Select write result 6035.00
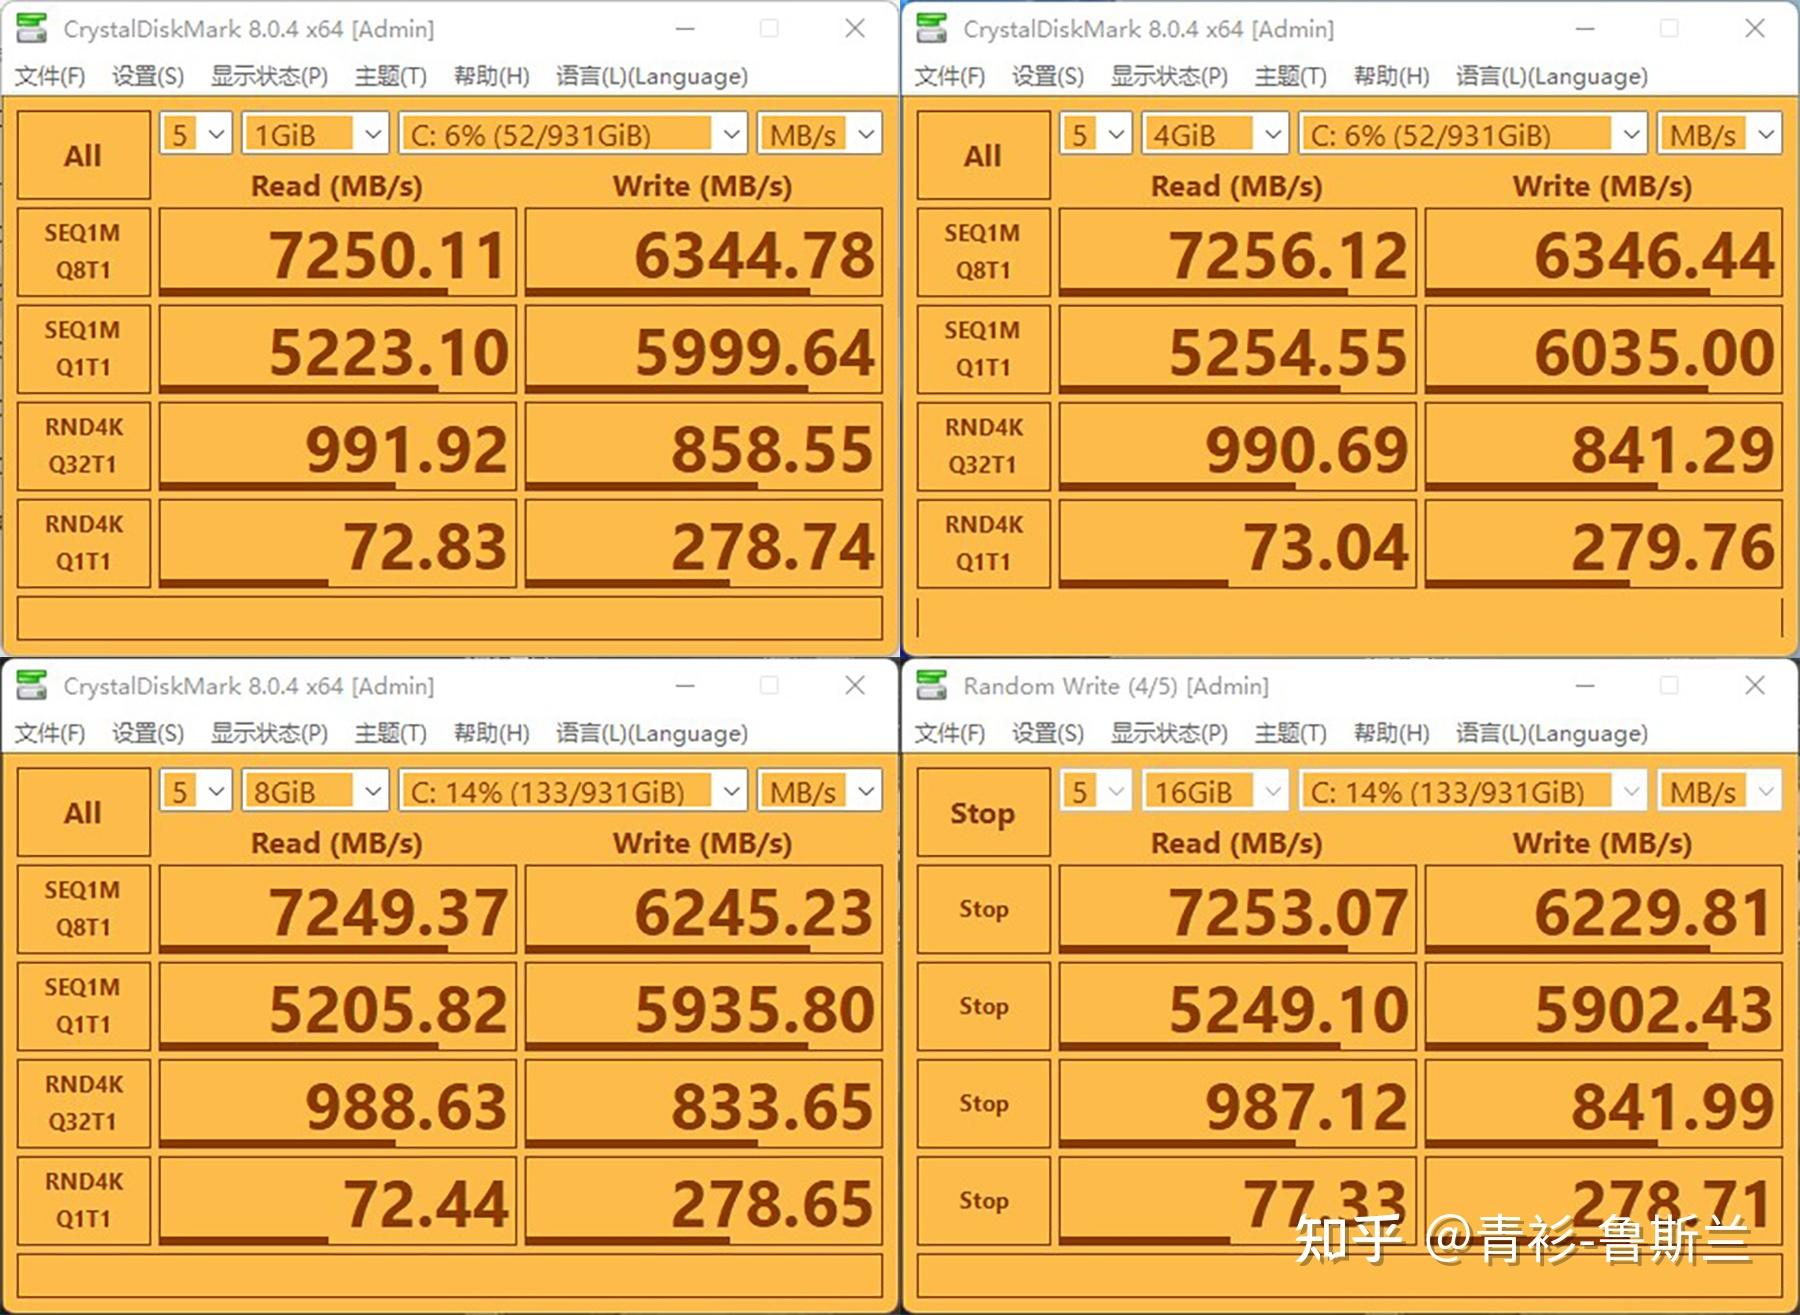 coord(1604,349)
